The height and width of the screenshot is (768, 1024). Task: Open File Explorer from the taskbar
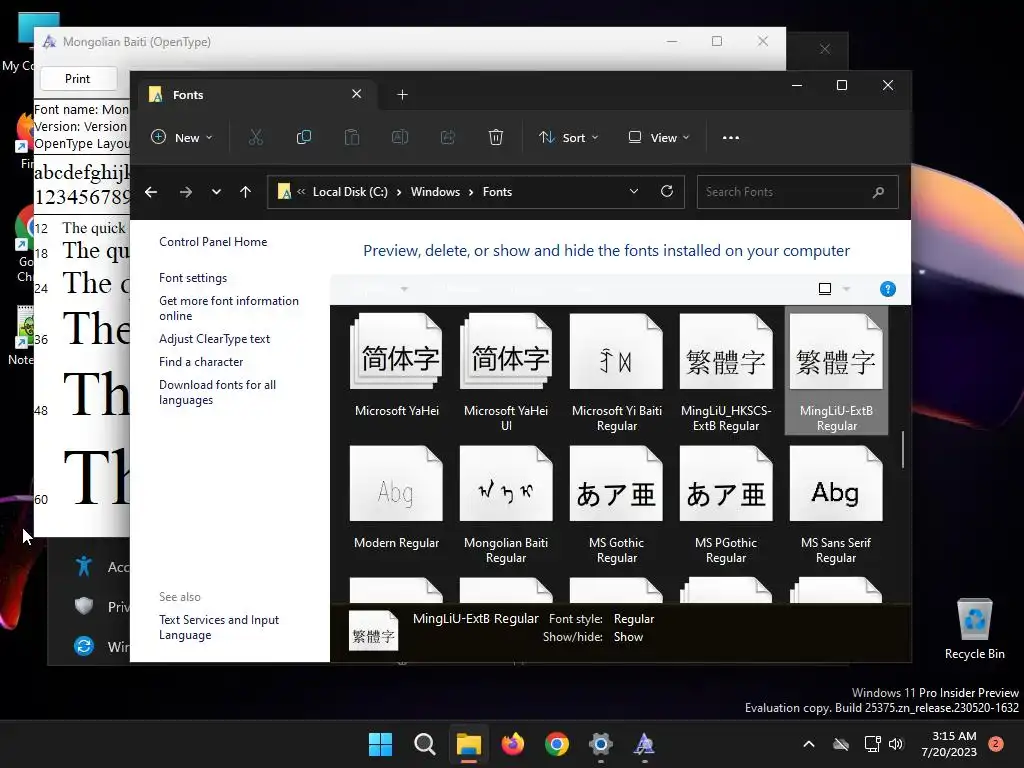click(468, 744)
